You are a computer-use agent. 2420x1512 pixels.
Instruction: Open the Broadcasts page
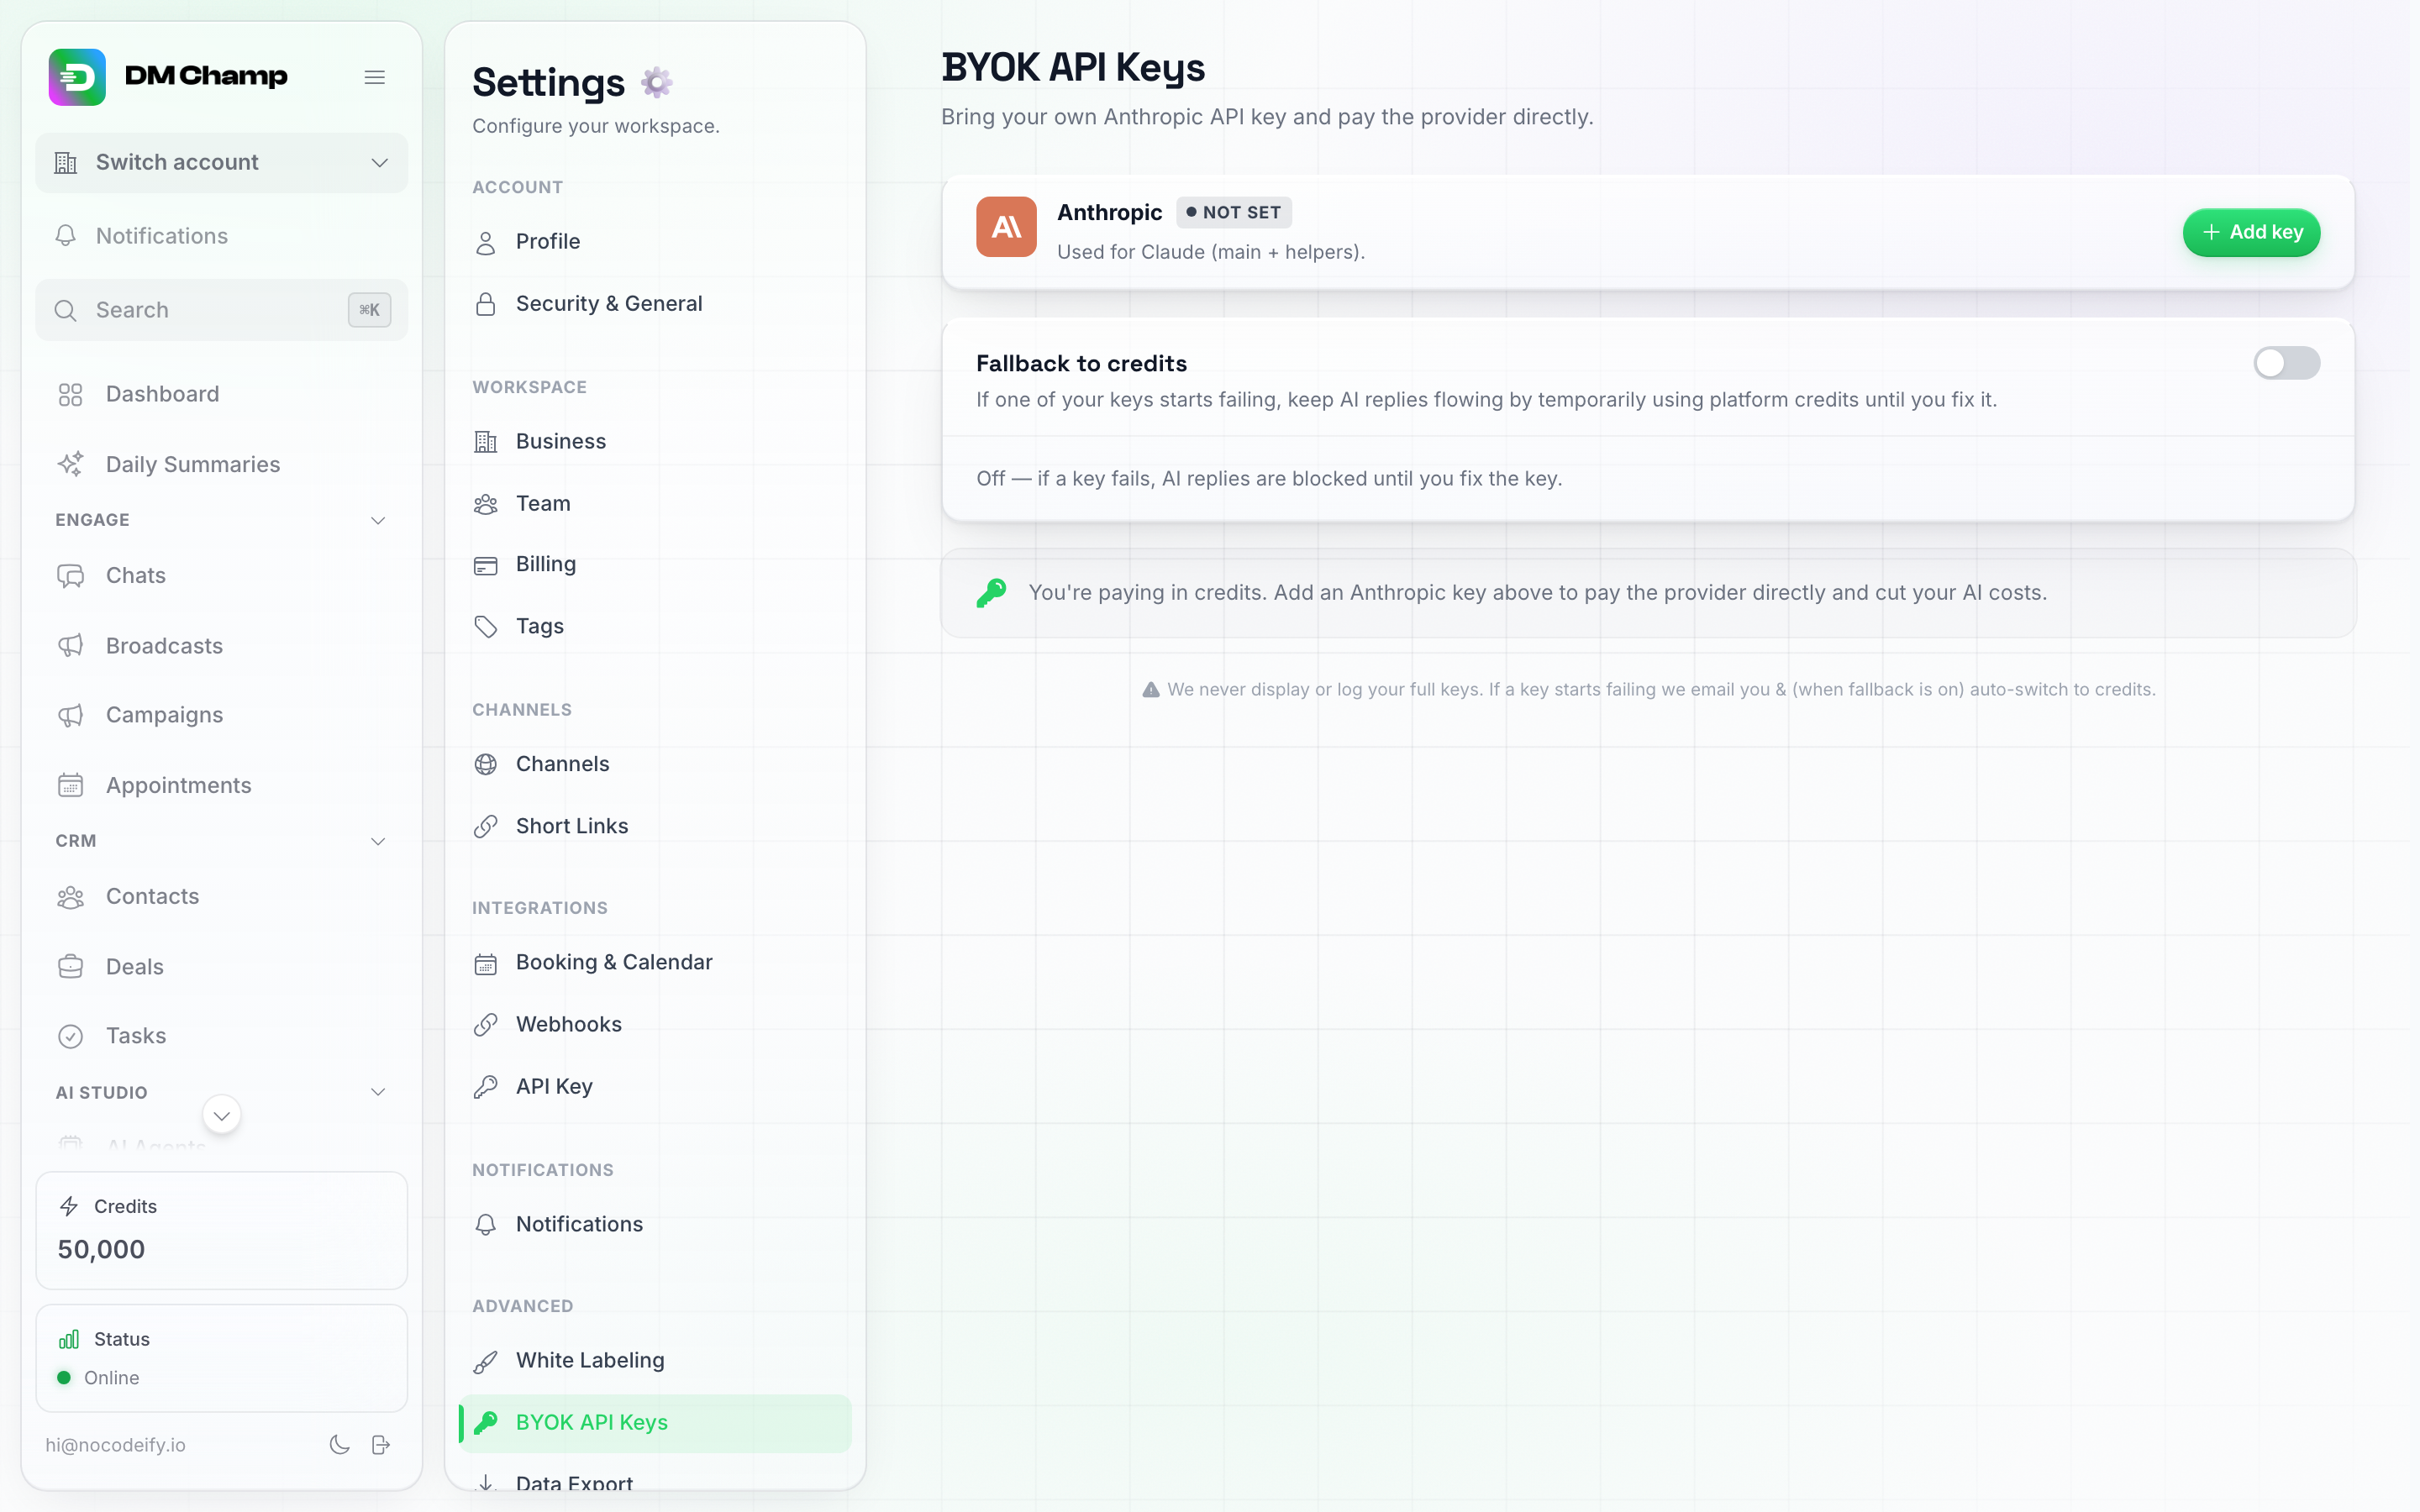(x=222, y=646)
